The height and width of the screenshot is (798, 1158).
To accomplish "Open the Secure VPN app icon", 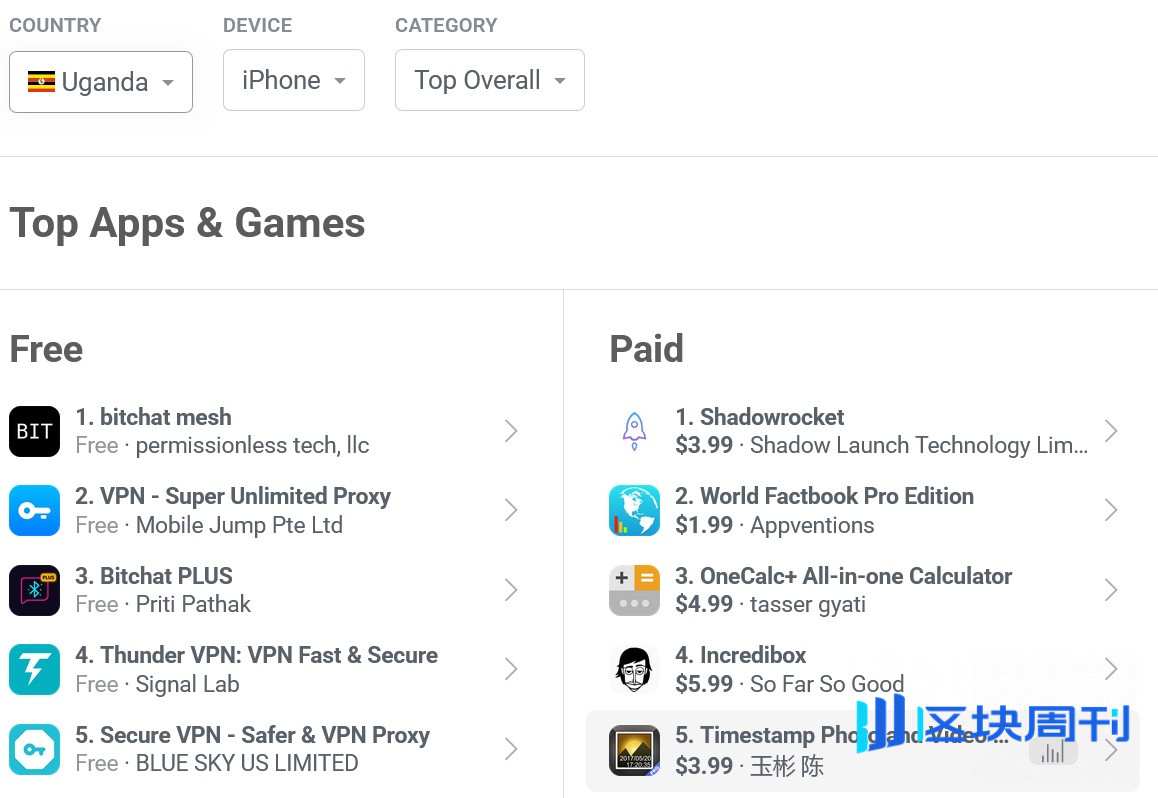I will [x=34, y=749].
